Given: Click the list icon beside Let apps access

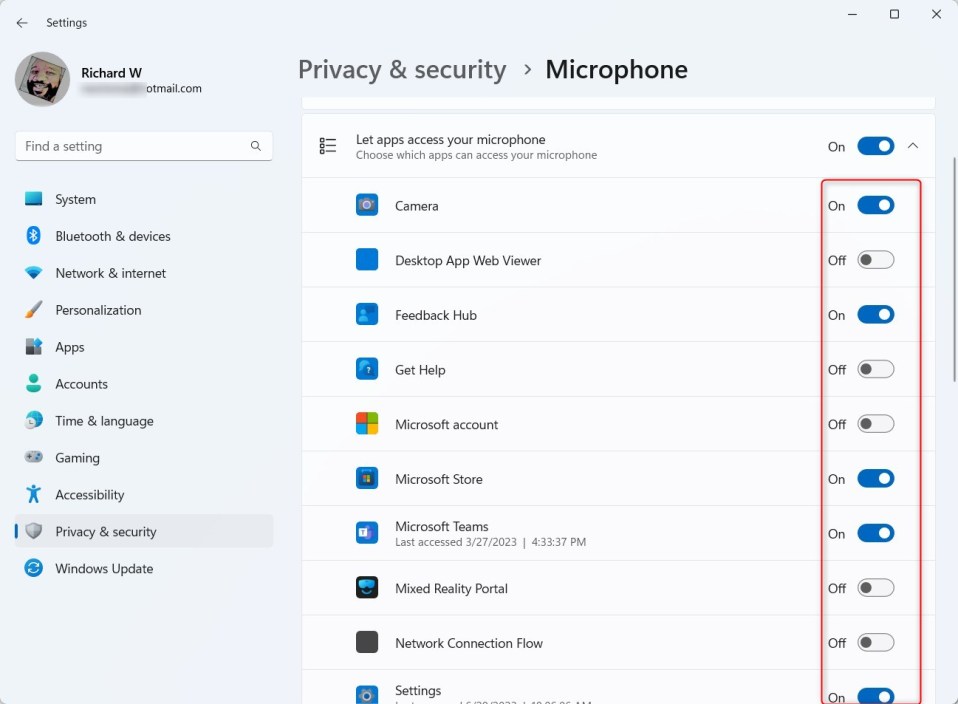Looking at the screenshot, I should [327, 145].
